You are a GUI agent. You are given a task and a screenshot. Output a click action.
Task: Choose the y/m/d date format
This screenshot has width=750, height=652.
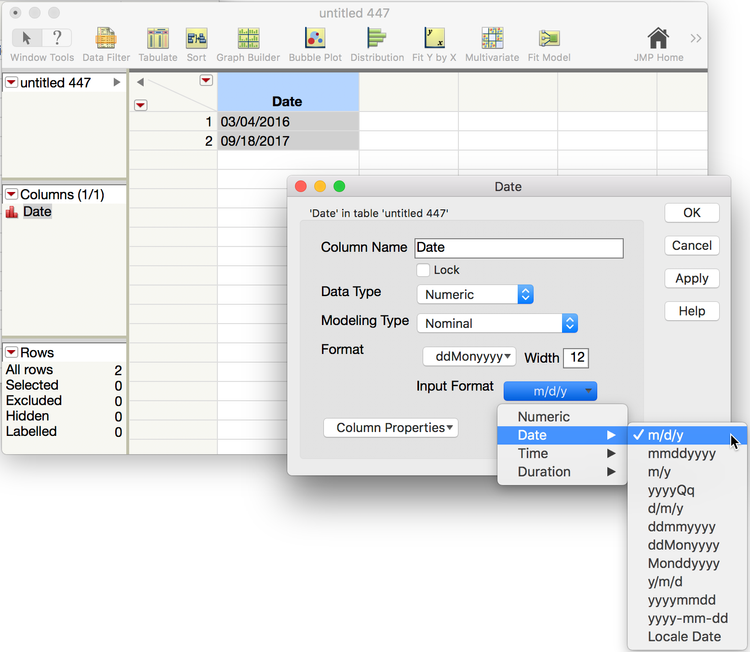tap(687, 582)
